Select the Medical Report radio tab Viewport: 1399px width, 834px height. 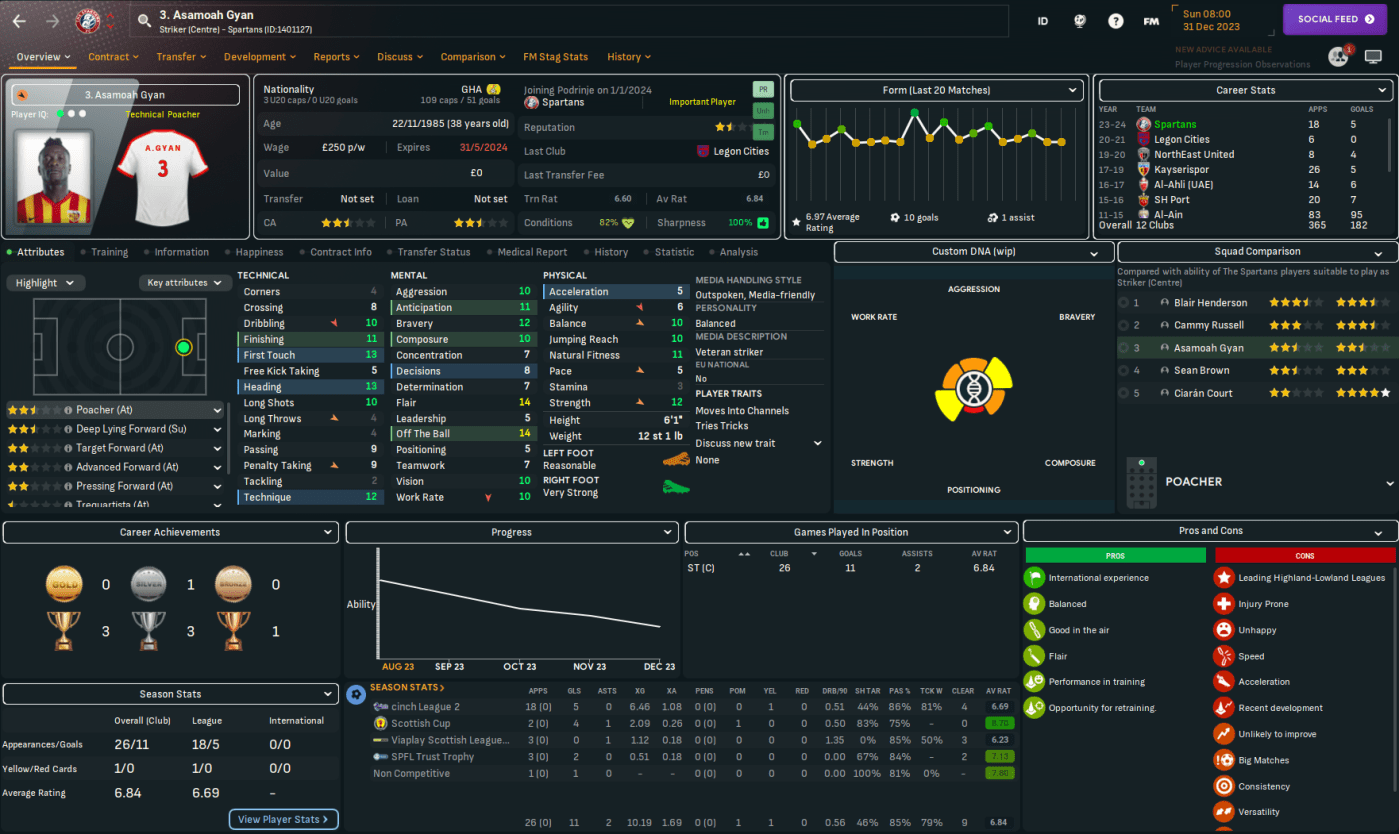[x=531, y=252]
